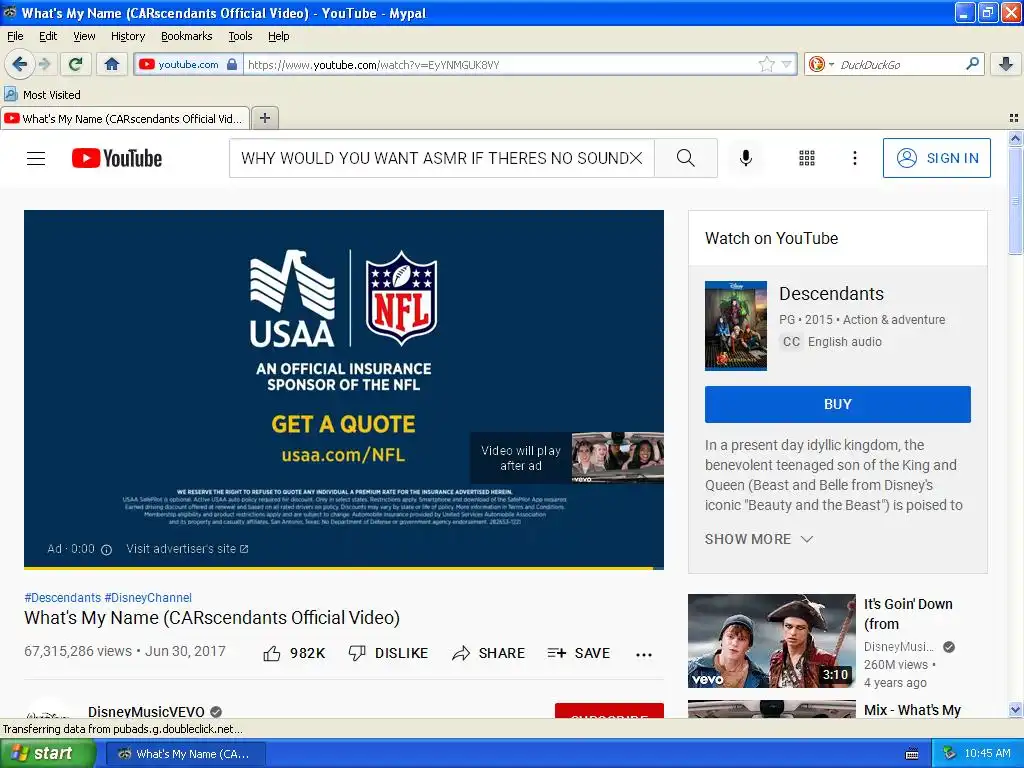Open the Bookmarks menu
The image size is (1024, 768).
click(x=187, y=36)
